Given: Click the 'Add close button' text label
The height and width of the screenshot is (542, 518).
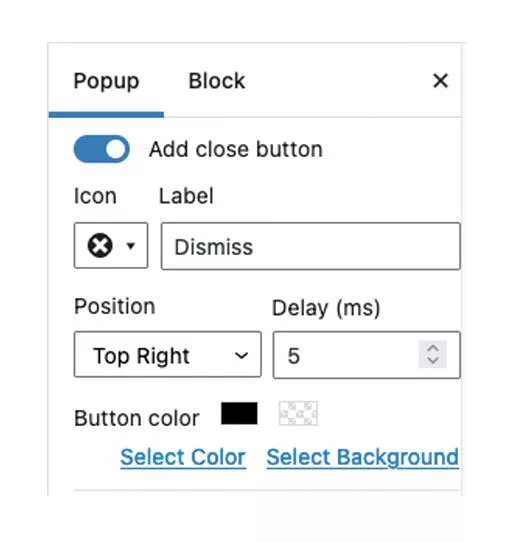Looking at the screenshot, I should (x=236, y=149).
